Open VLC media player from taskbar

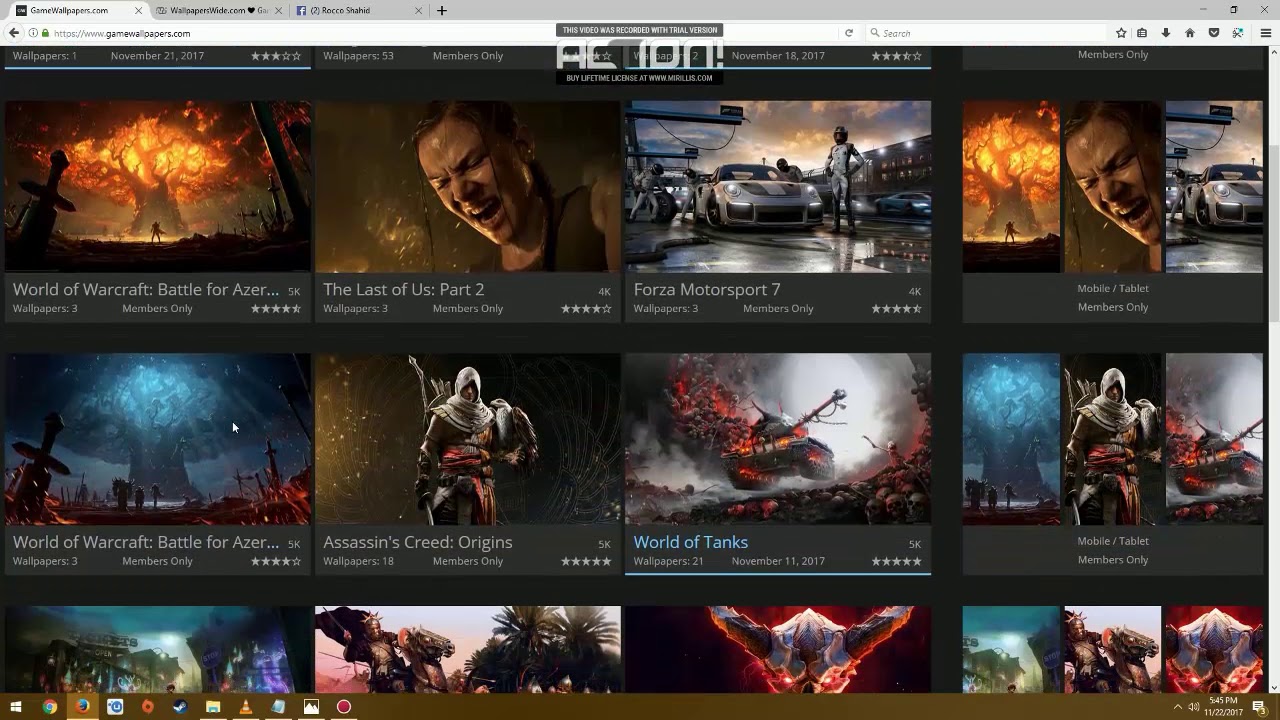click(246, 707)
